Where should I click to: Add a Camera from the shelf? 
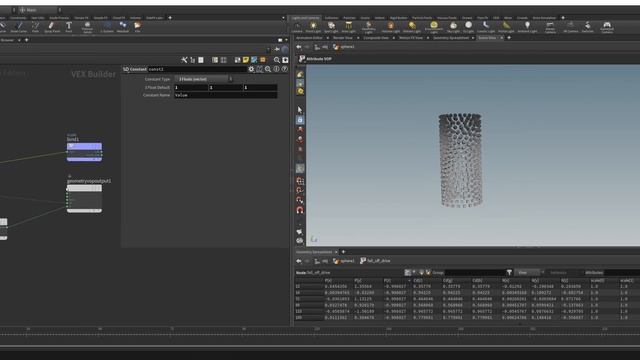(x=297, y=27)
